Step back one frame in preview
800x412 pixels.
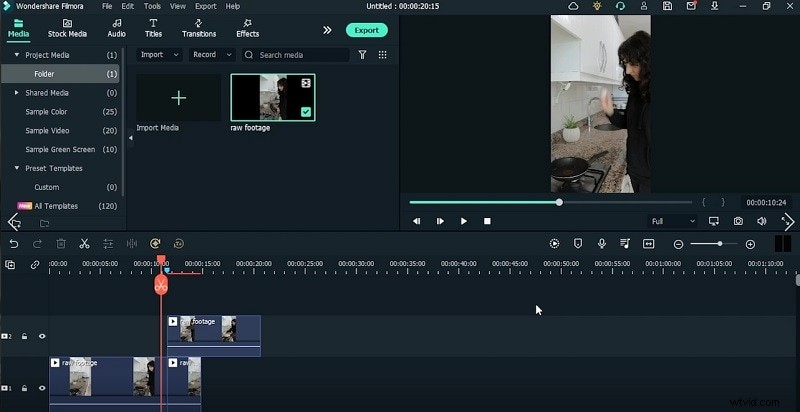[x=416, y=221]
